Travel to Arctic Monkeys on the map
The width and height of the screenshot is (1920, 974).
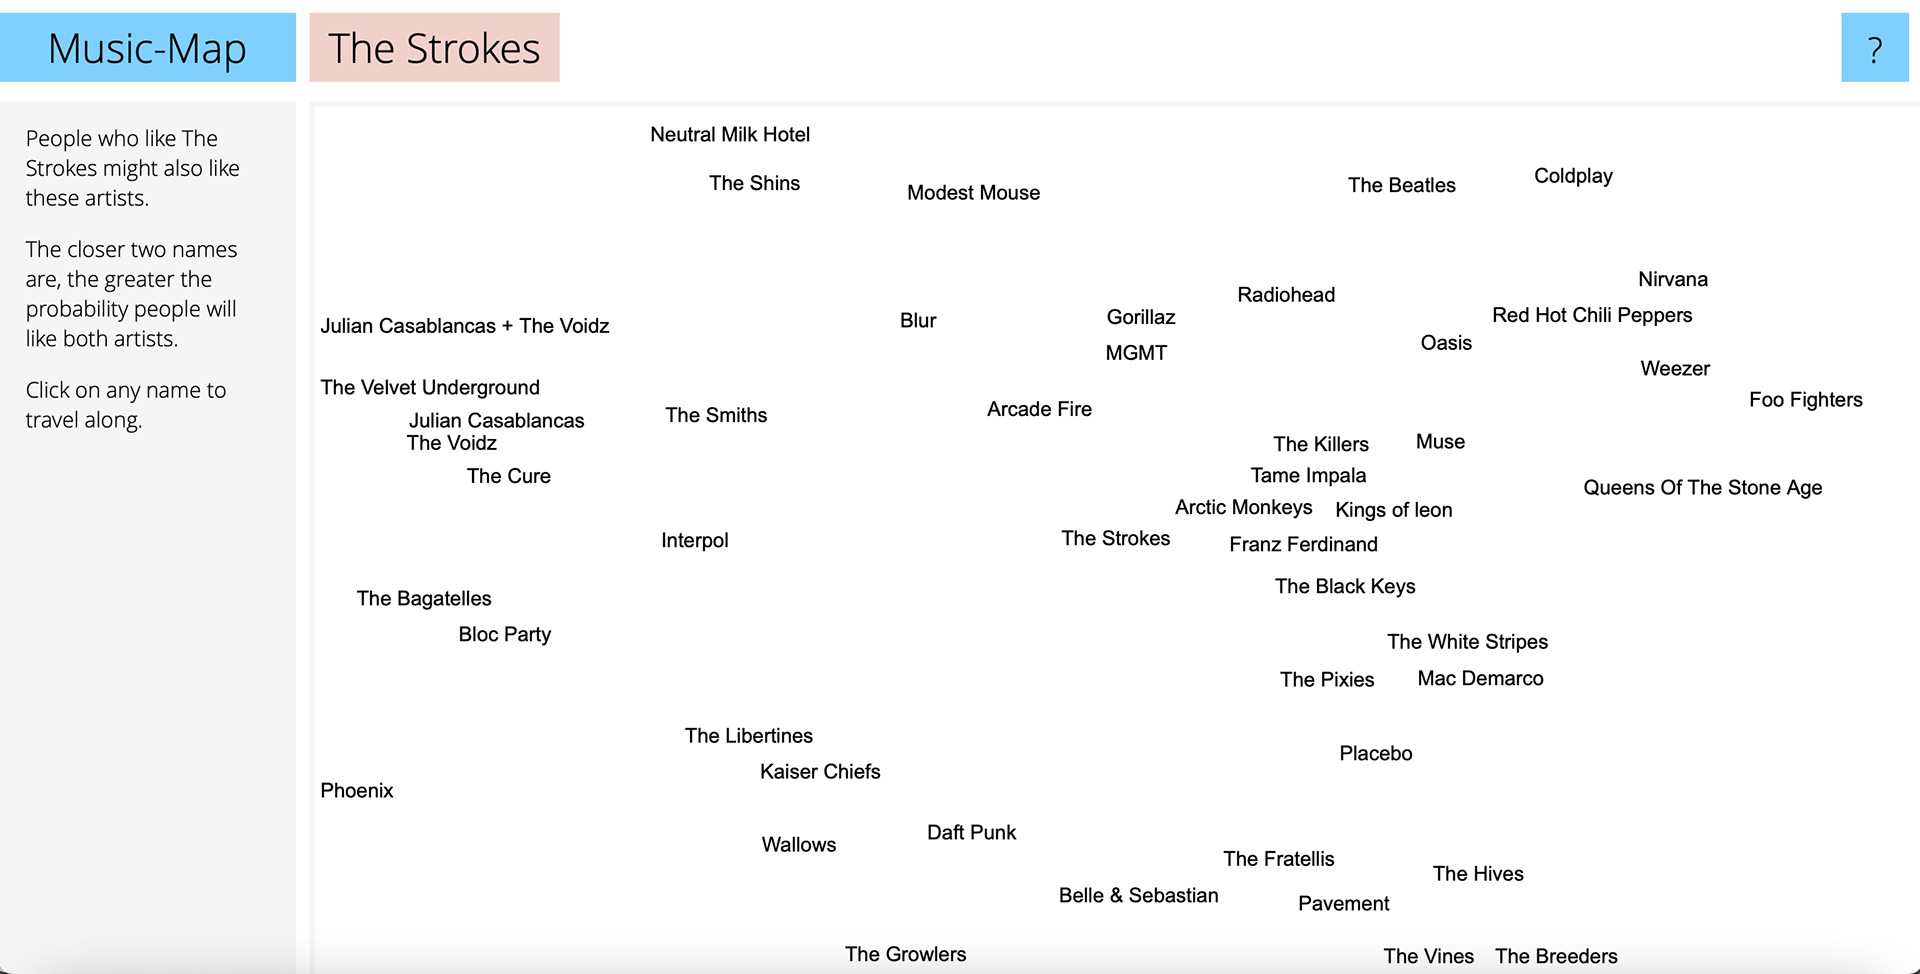(1243, 507)
